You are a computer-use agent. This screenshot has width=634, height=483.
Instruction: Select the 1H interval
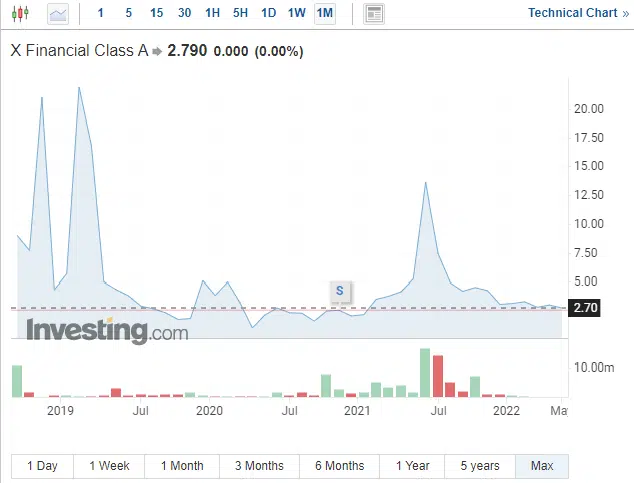pyautogui.click(x=213, y=13)
